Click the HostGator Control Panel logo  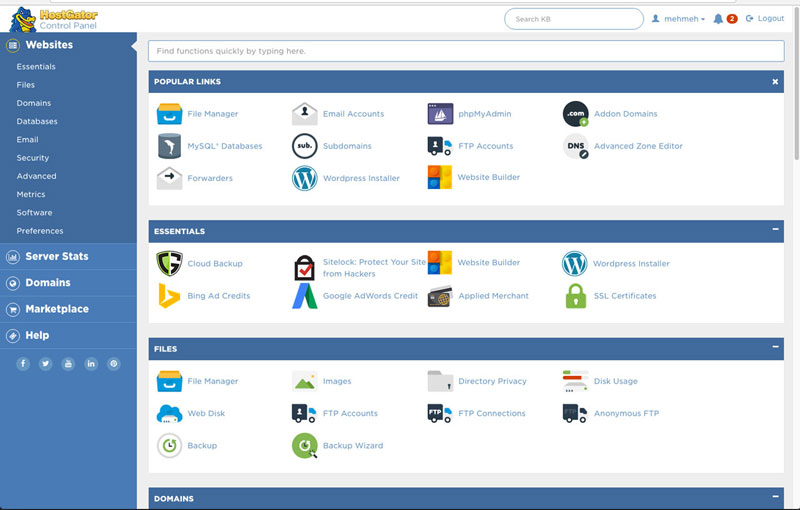54,19
